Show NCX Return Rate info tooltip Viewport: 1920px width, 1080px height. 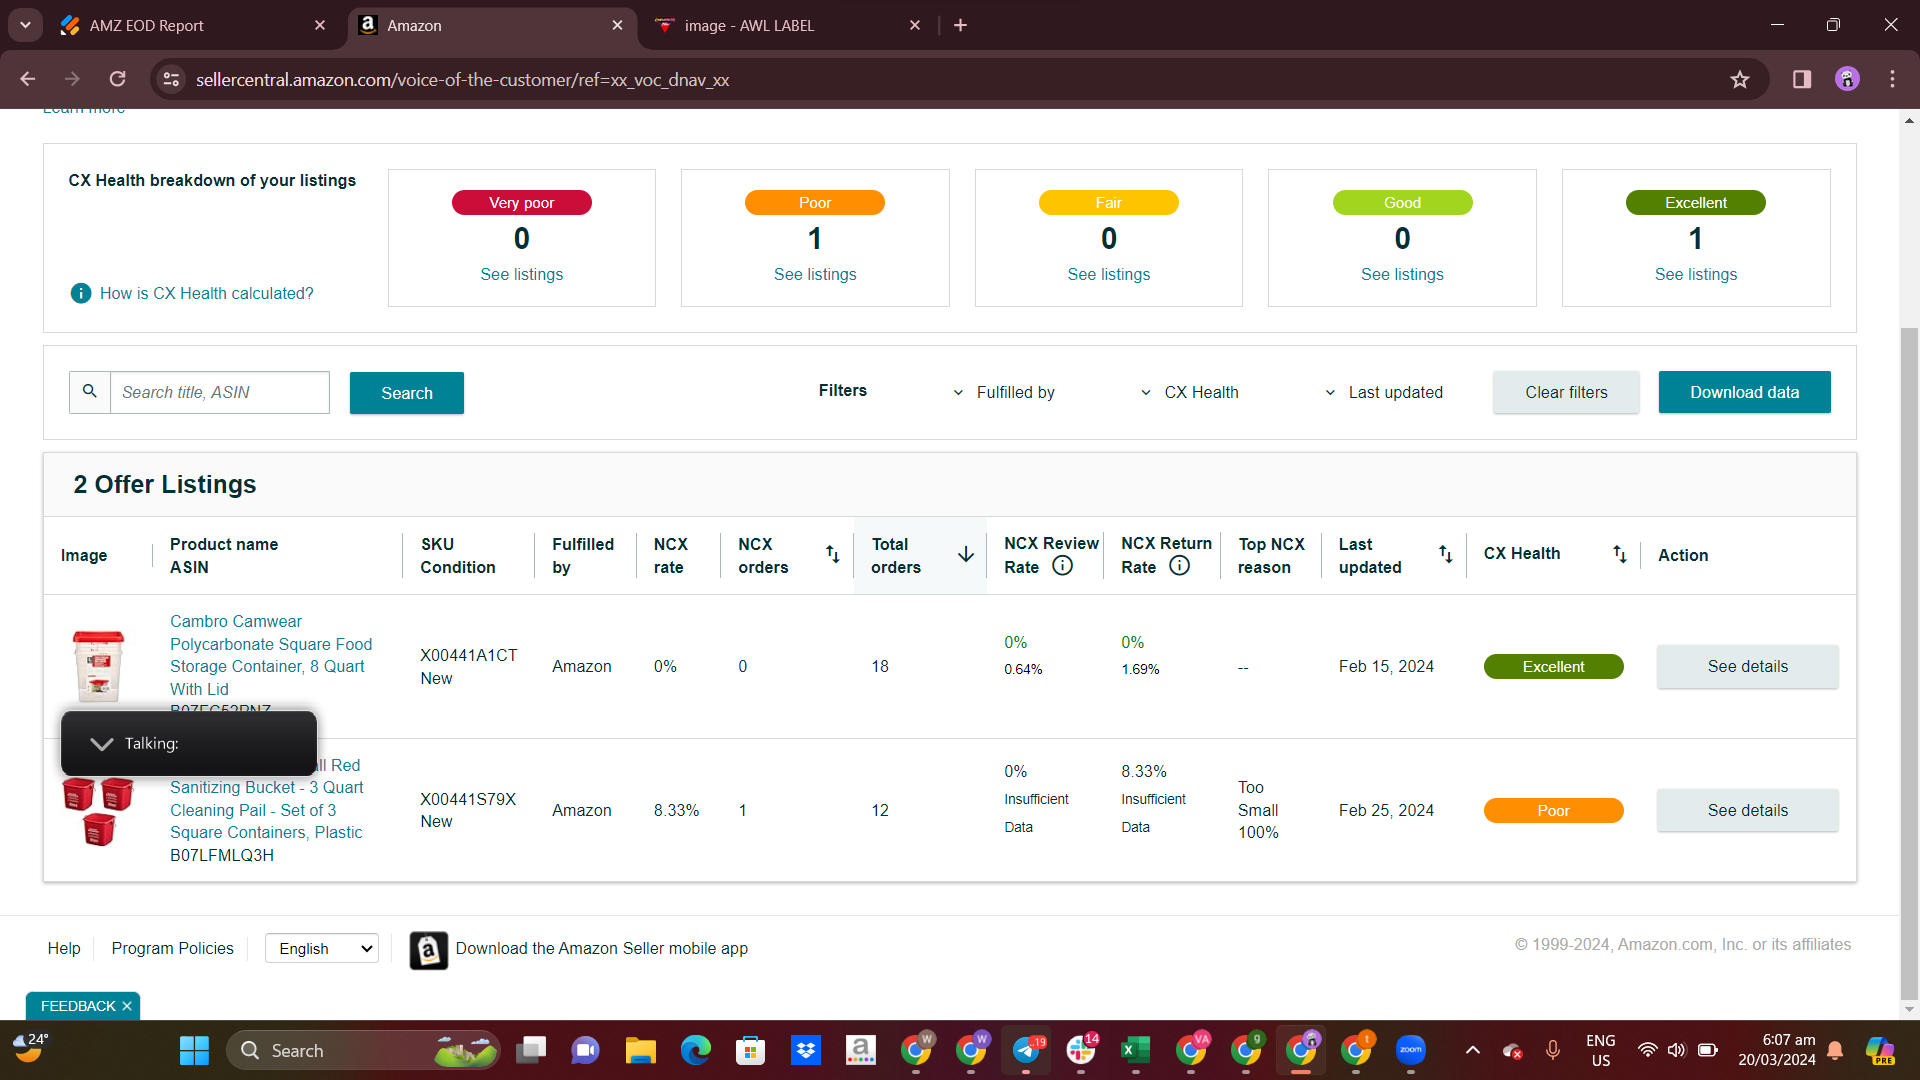click(1180, 566)
